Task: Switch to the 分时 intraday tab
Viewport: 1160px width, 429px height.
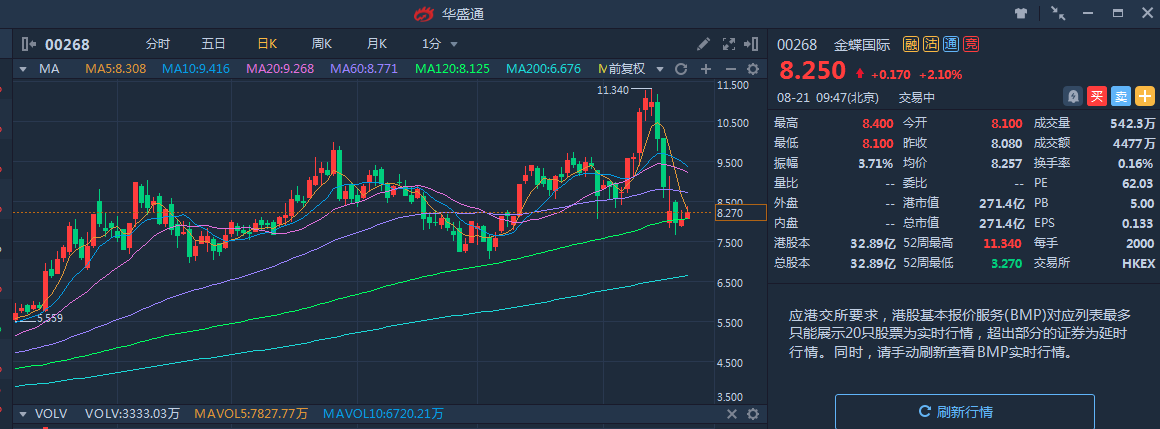Action: (x=158, y=44)
